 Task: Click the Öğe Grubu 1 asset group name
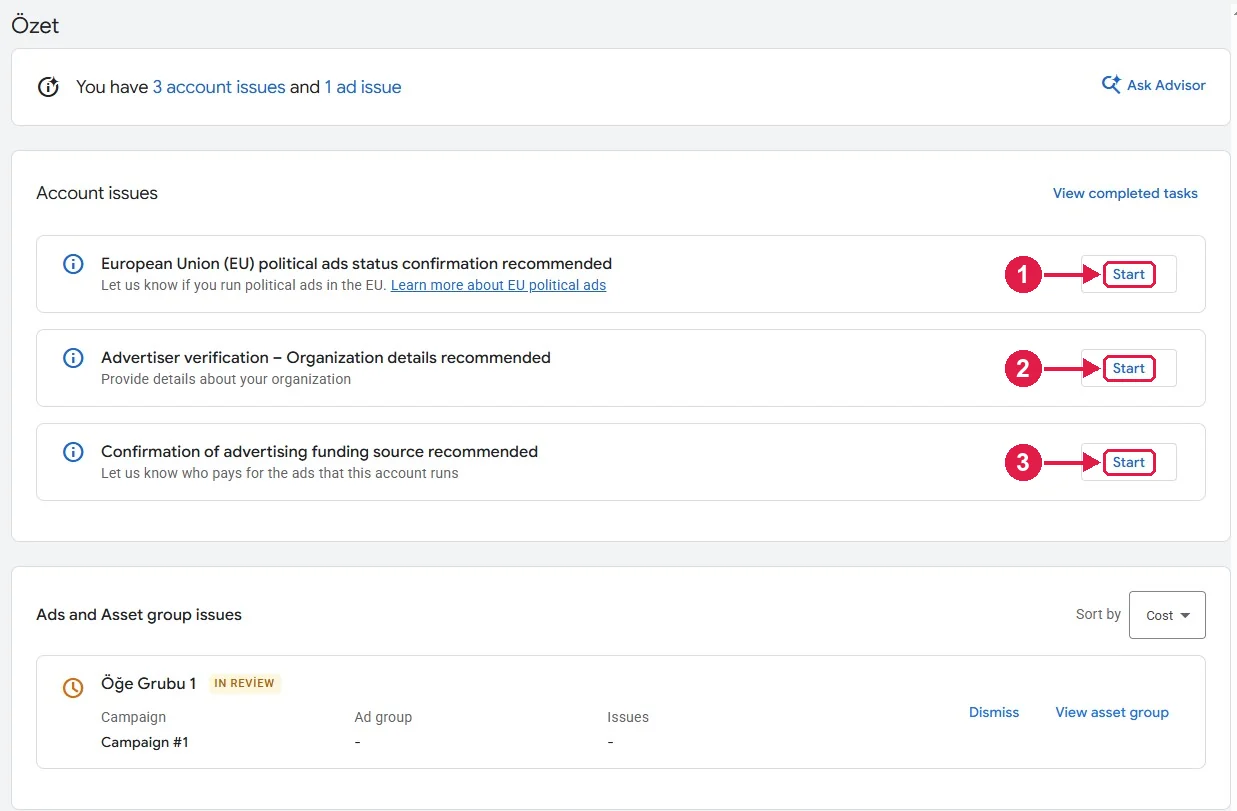click(x=149, y=684)
